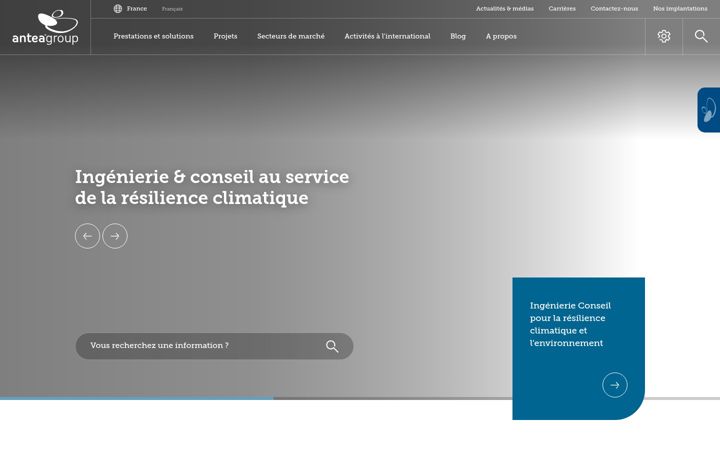
Task: Open the A propos menu
Action: point(501,36)
